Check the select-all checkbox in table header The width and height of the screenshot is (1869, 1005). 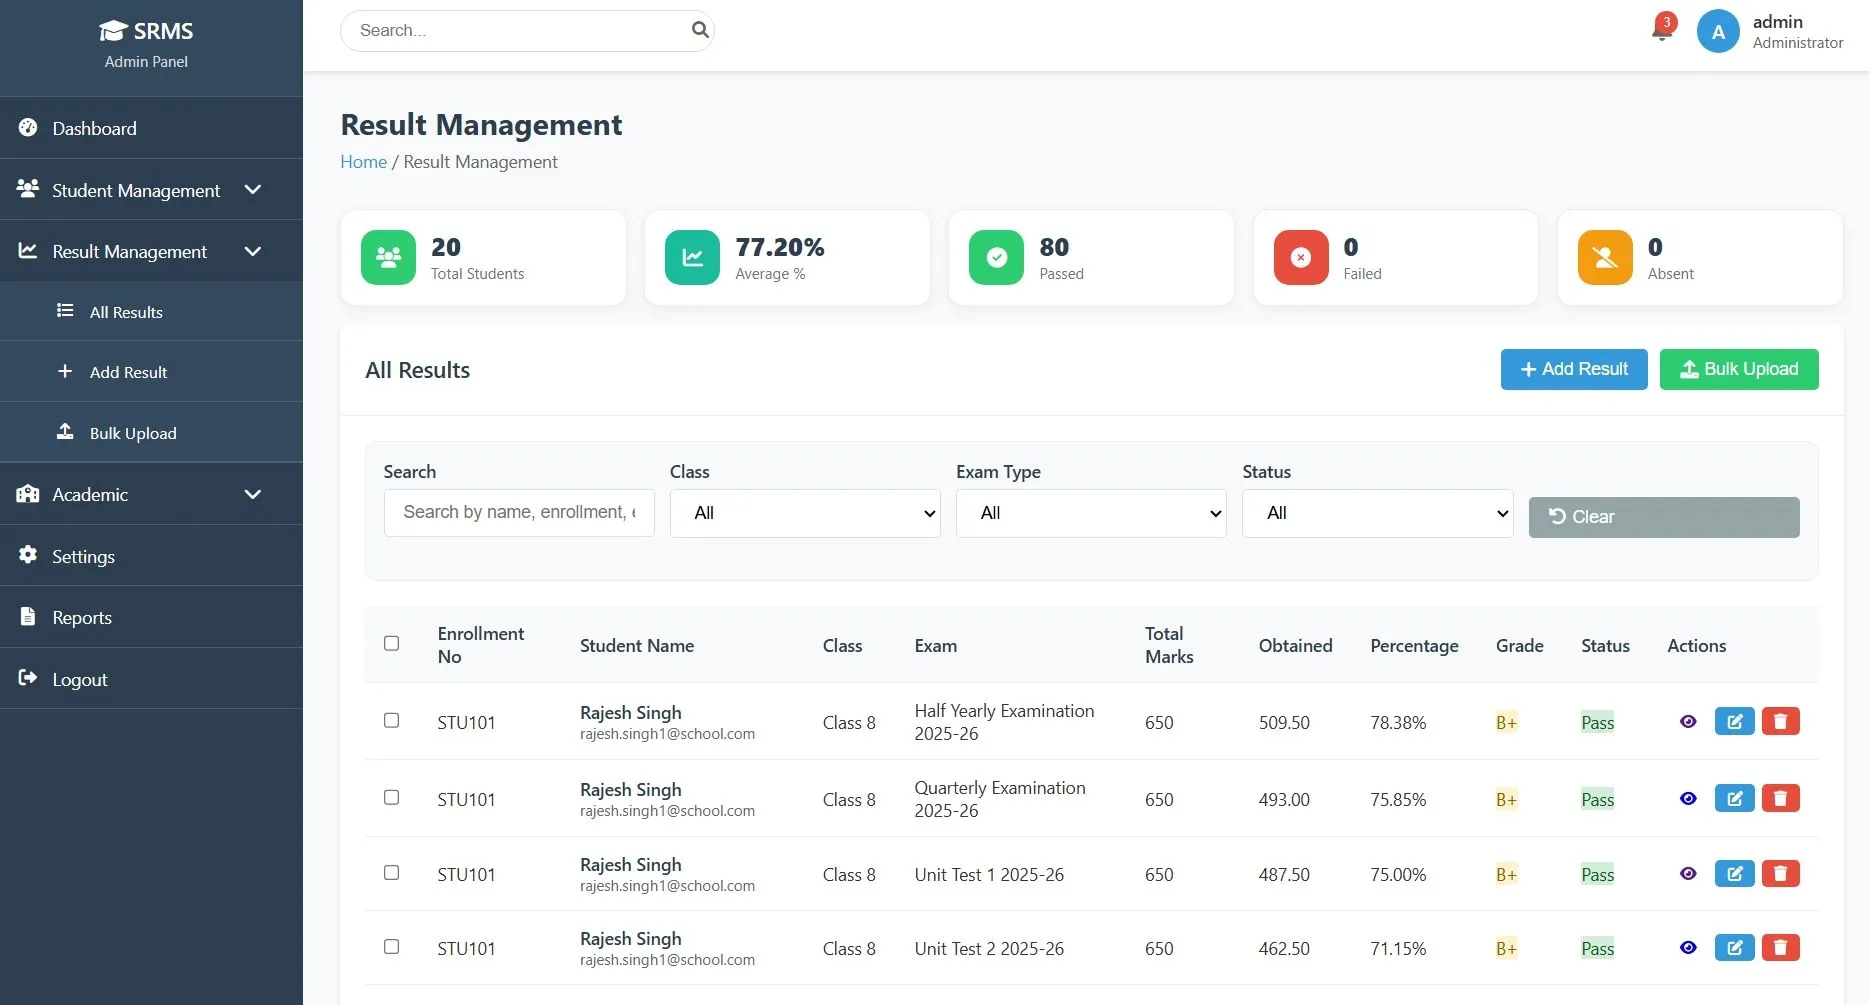tap(391, 643)
